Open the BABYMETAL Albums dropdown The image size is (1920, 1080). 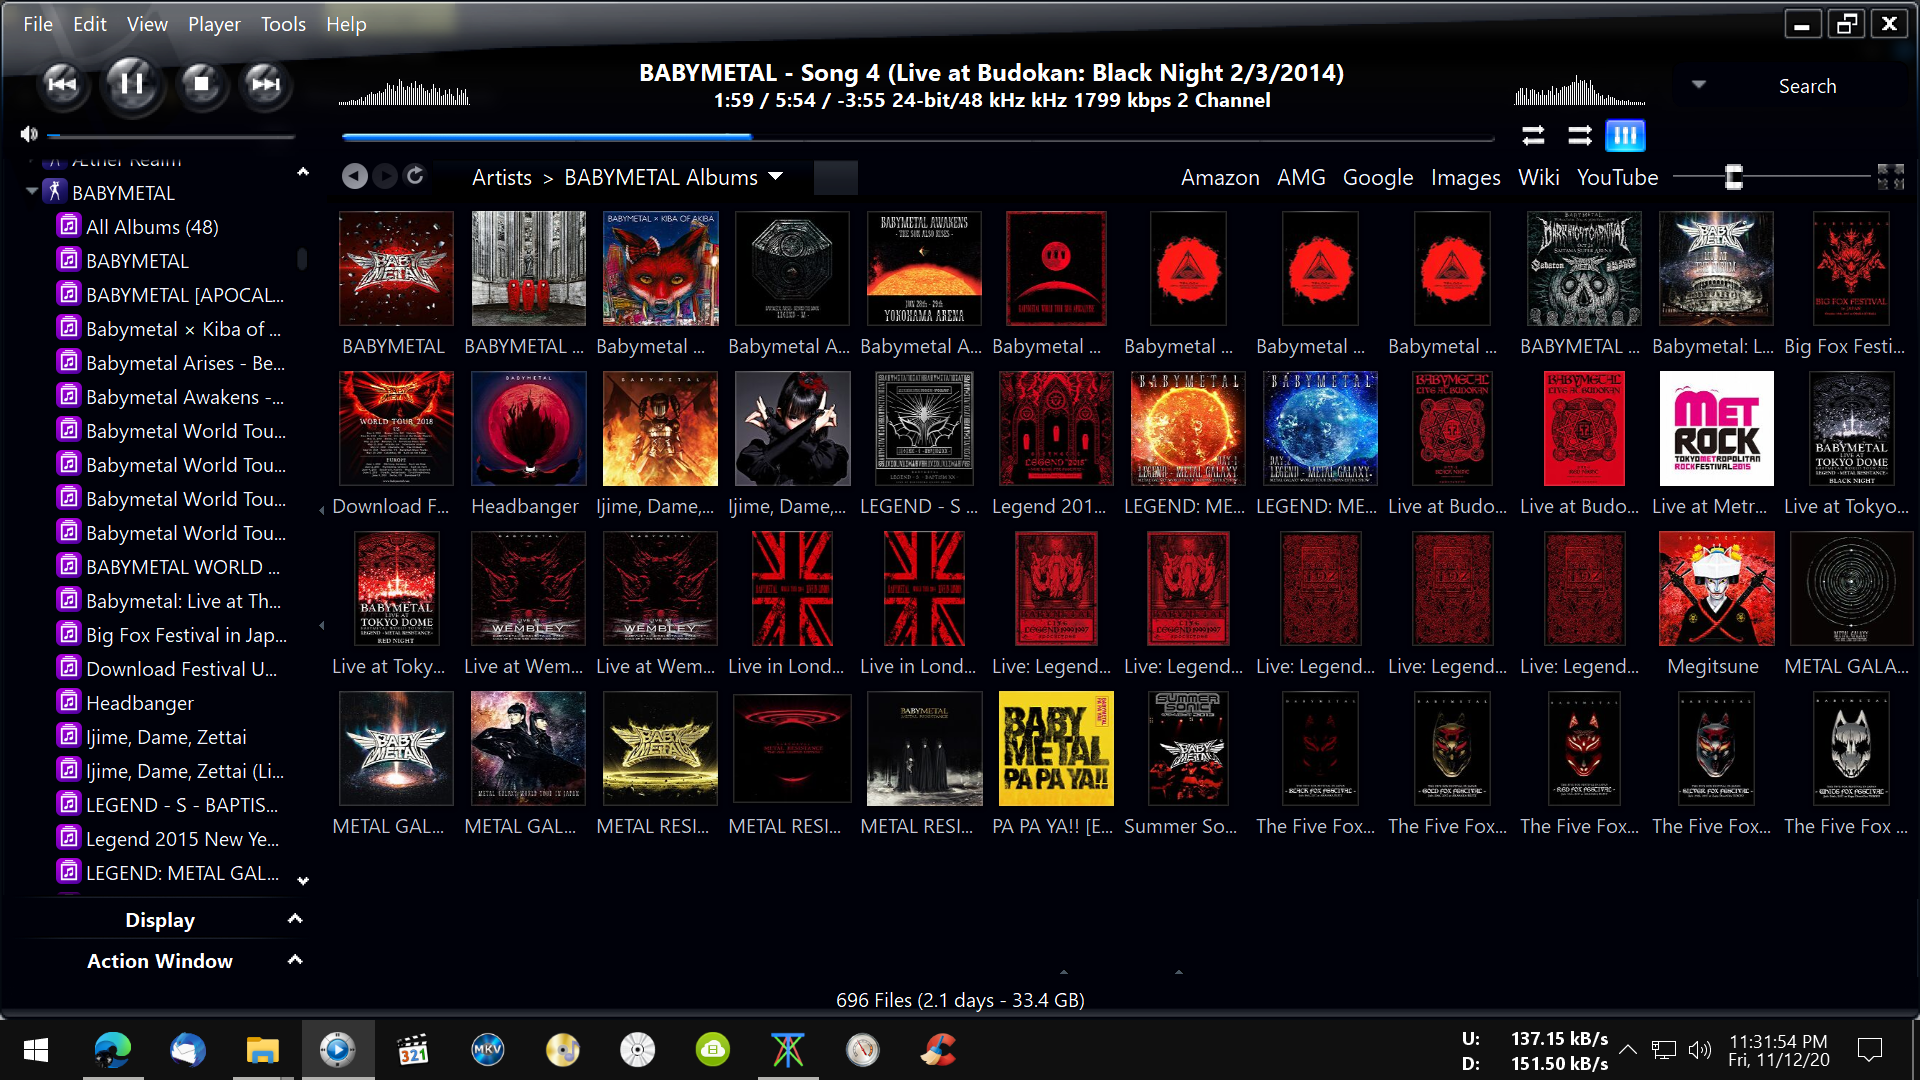click(775, 177)
